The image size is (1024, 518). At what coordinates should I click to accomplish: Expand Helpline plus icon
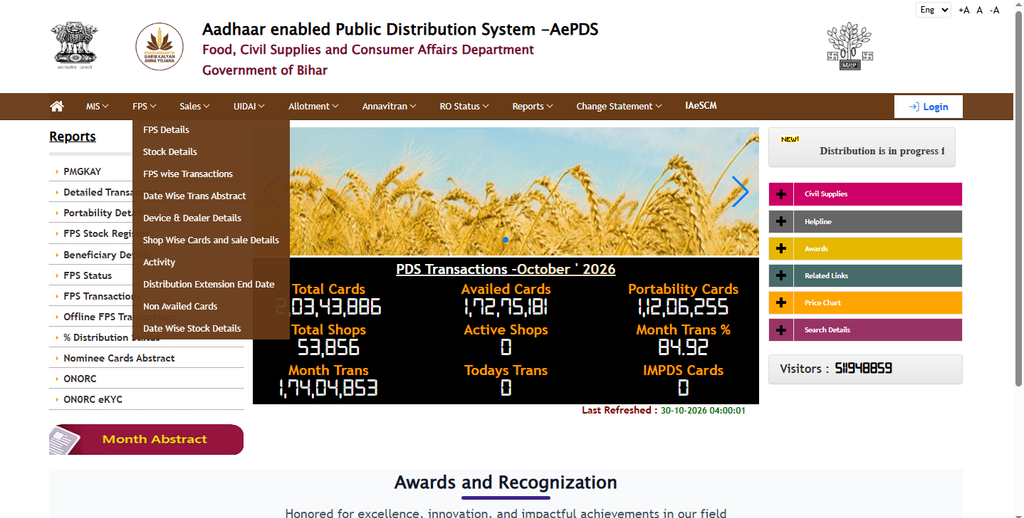tap(781, 221)
